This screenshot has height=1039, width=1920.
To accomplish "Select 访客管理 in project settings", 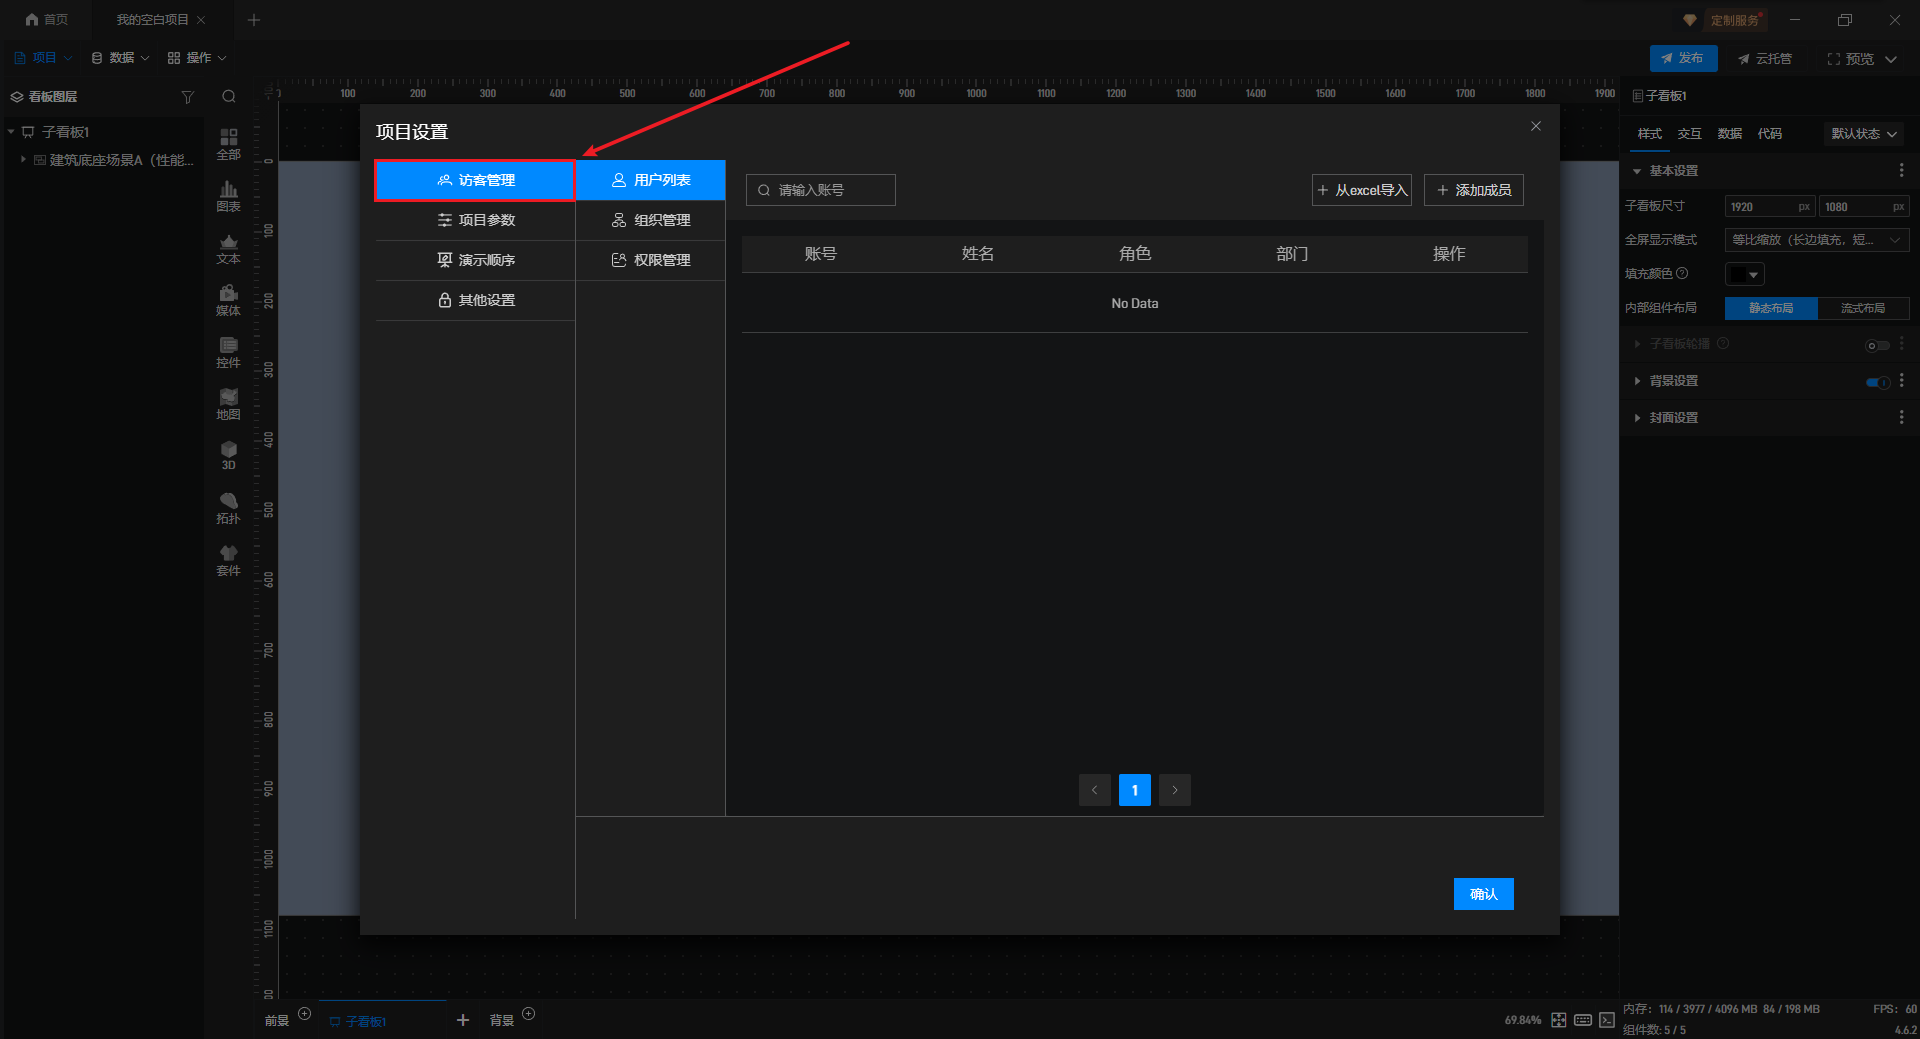I will click(x=475, y=180).
